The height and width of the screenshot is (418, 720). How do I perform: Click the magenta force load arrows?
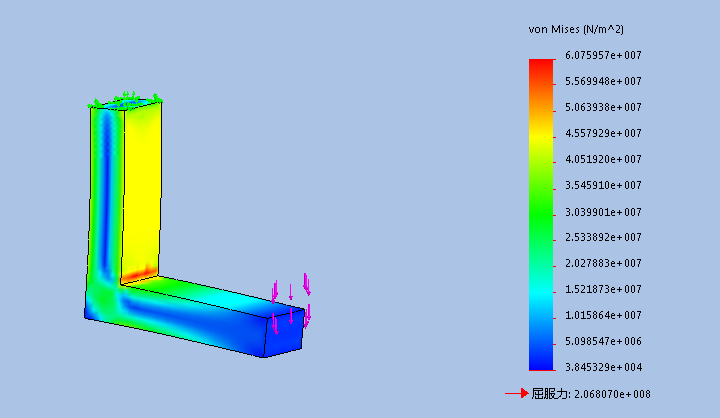coord(291,303)
